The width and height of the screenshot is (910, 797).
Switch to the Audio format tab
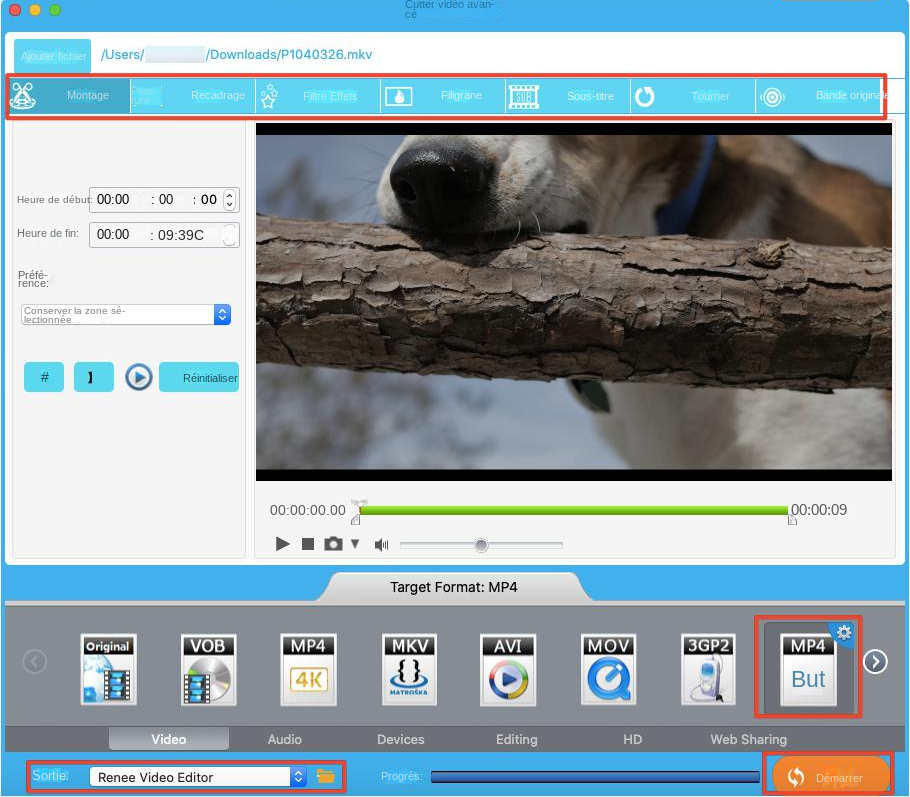coord(284,739)
